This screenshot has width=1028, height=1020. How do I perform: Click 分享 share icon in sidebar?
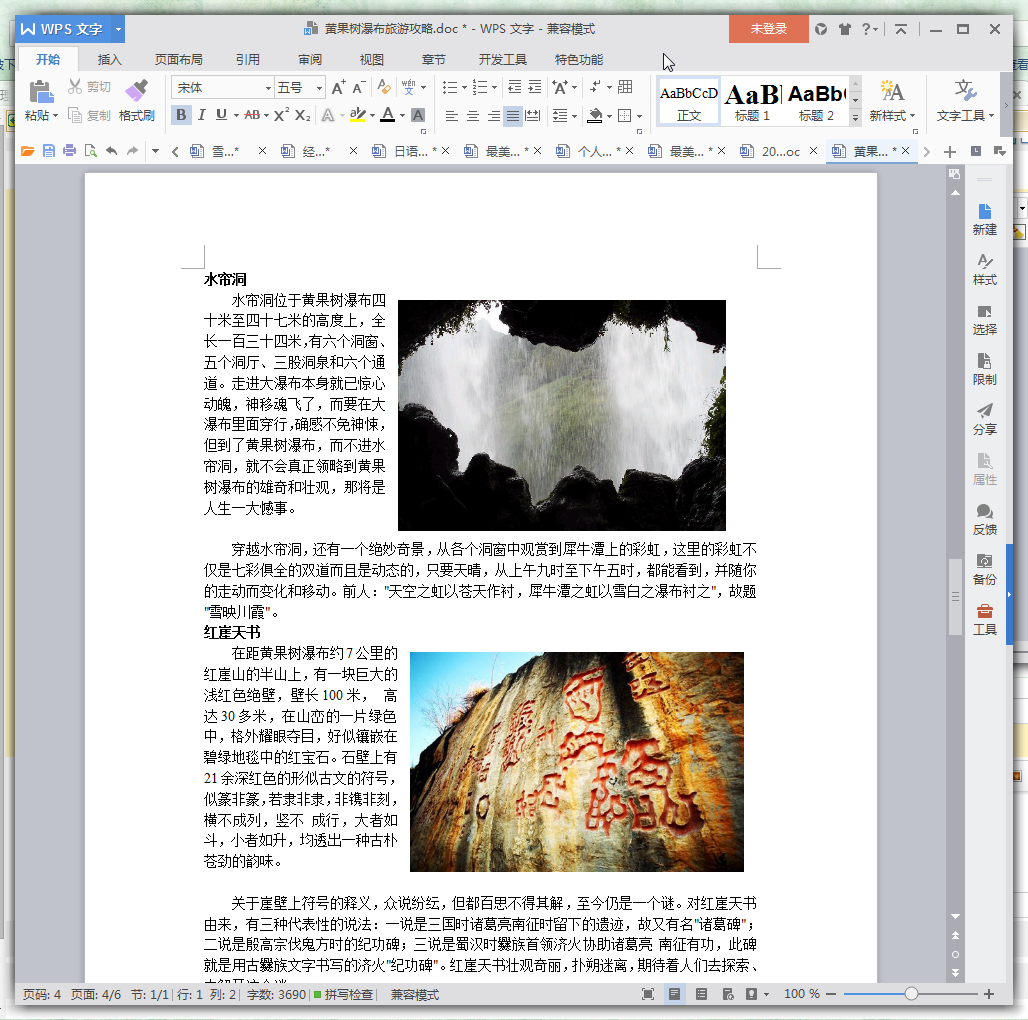point(984,420)
